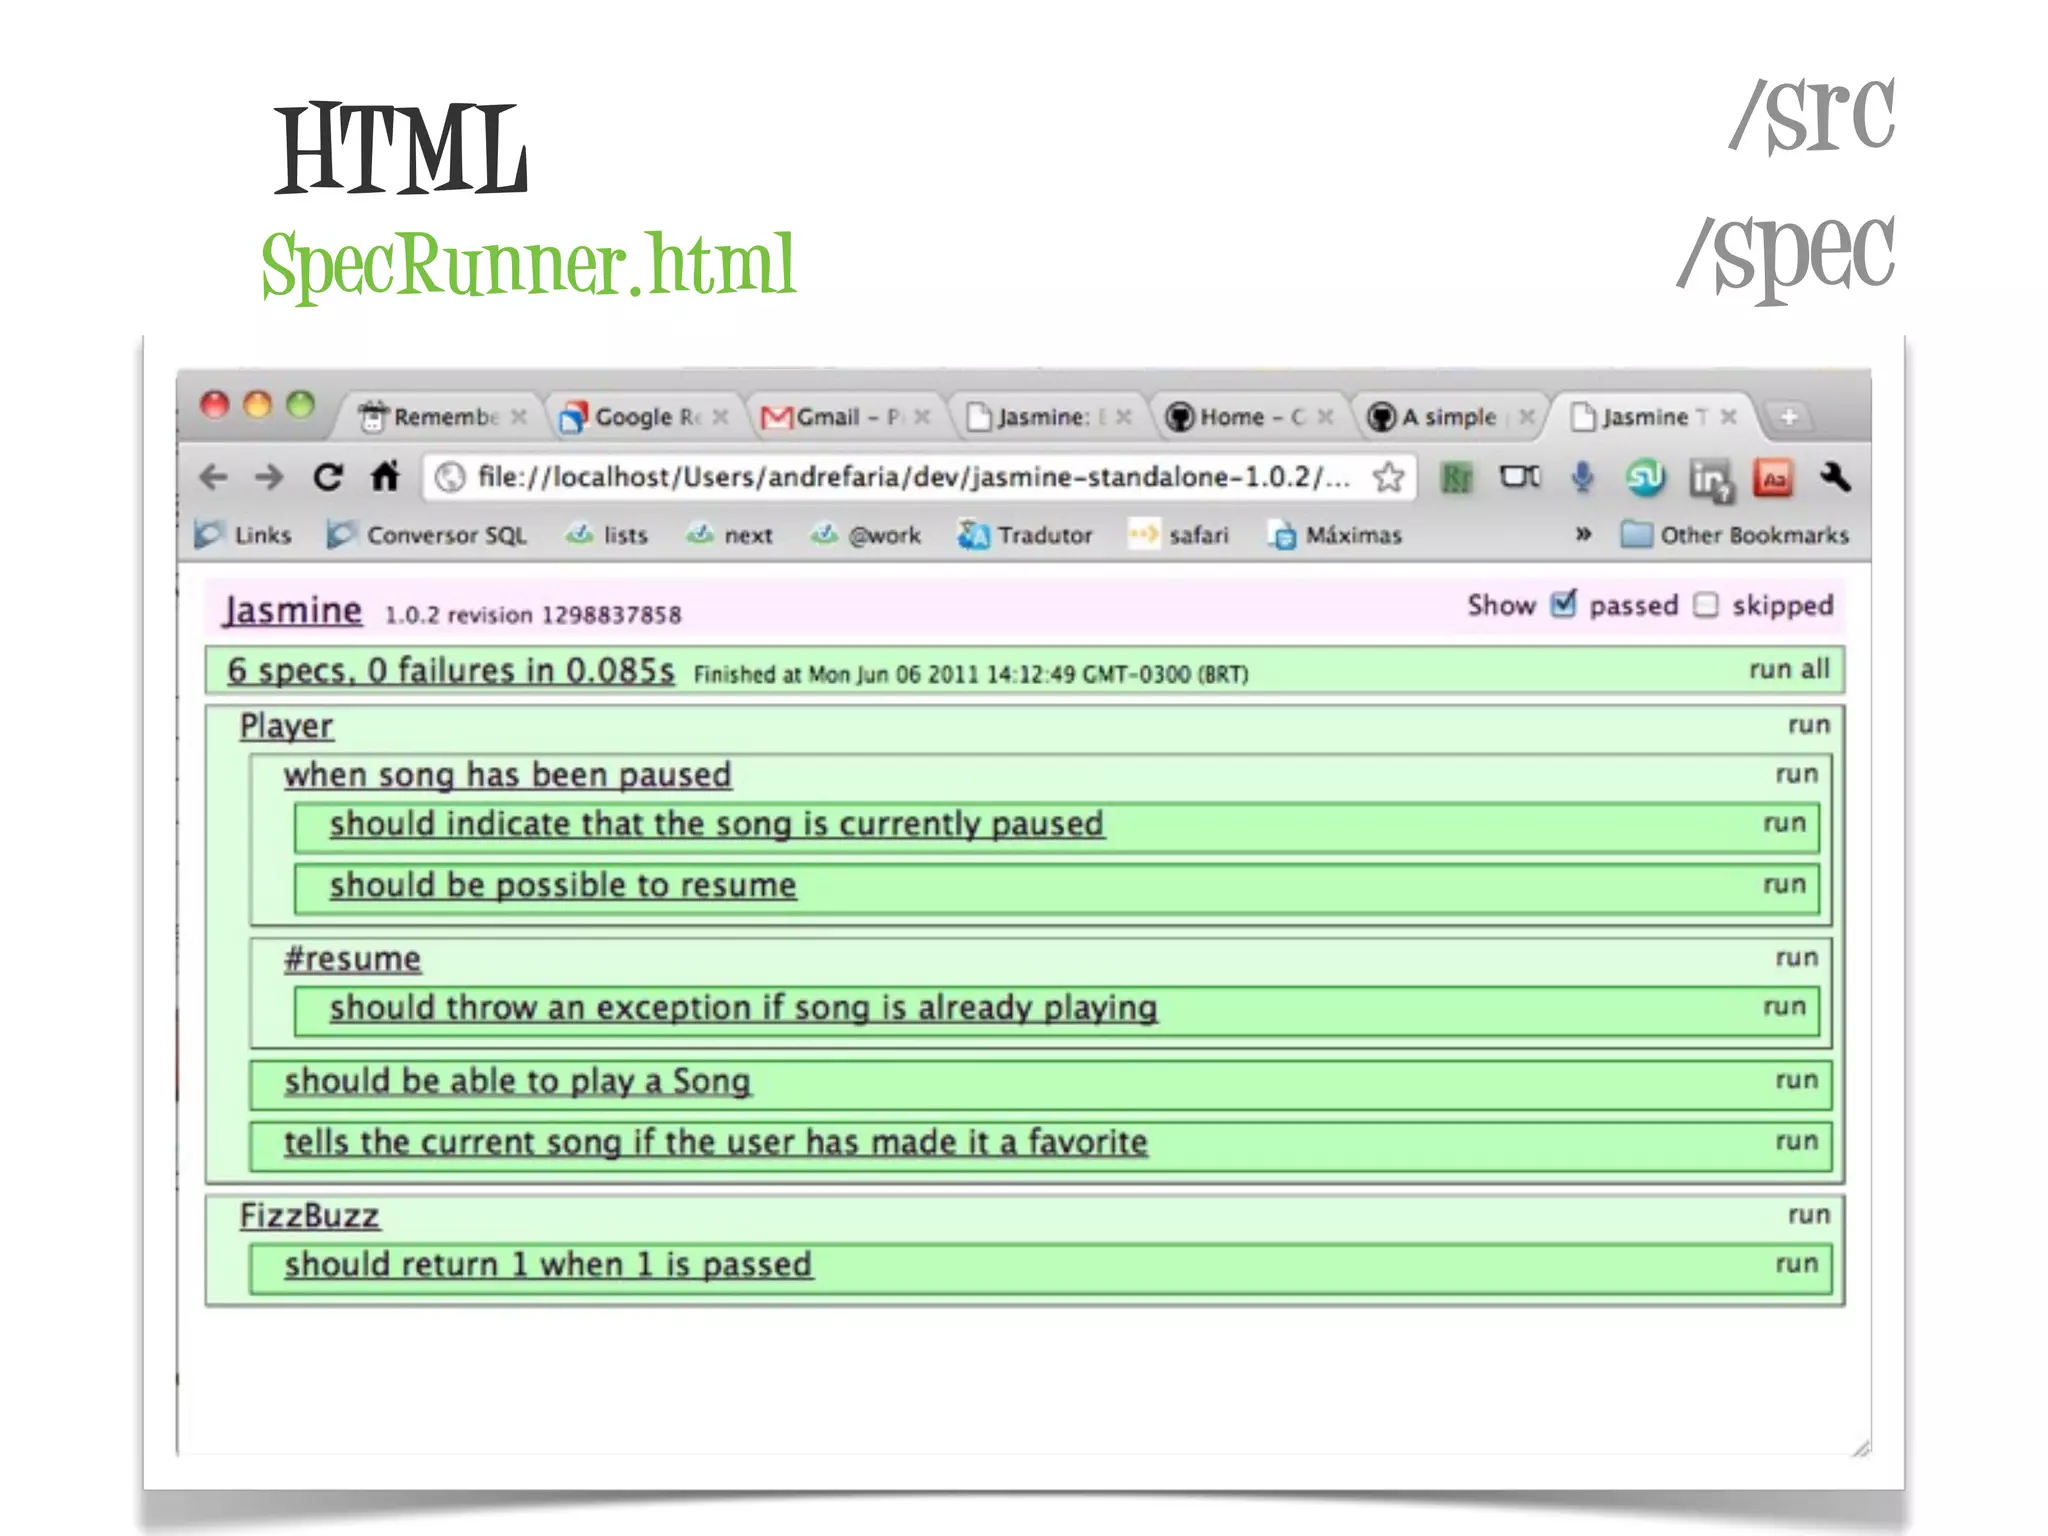Open should return 1 when 1 is passed
Image resolution: width=2048 pixels, height=1536 pixels.
548,1265
